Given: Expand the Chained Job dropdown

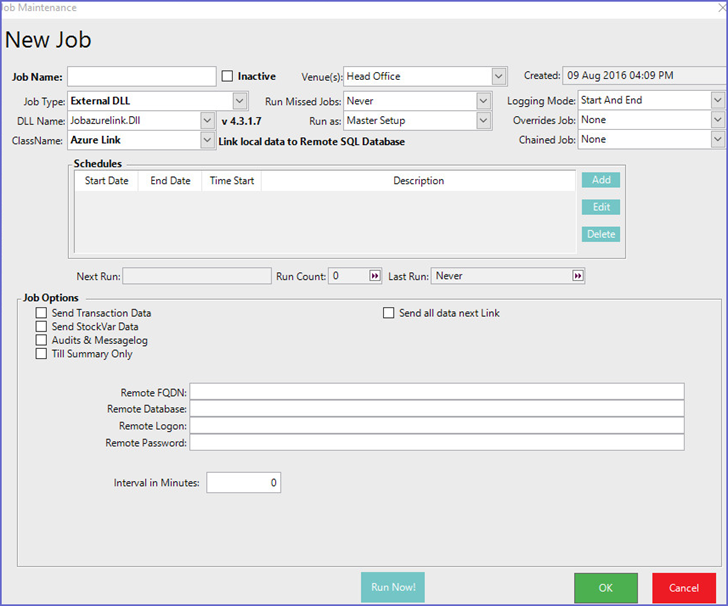Looking at the screenshot, I should click(718, 139).
